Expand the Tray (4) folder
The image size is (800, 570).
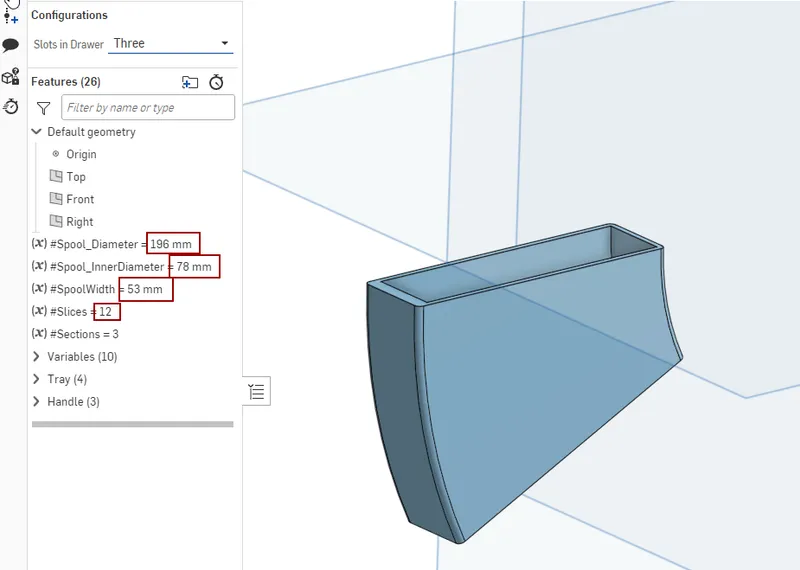tap(36, 379)
